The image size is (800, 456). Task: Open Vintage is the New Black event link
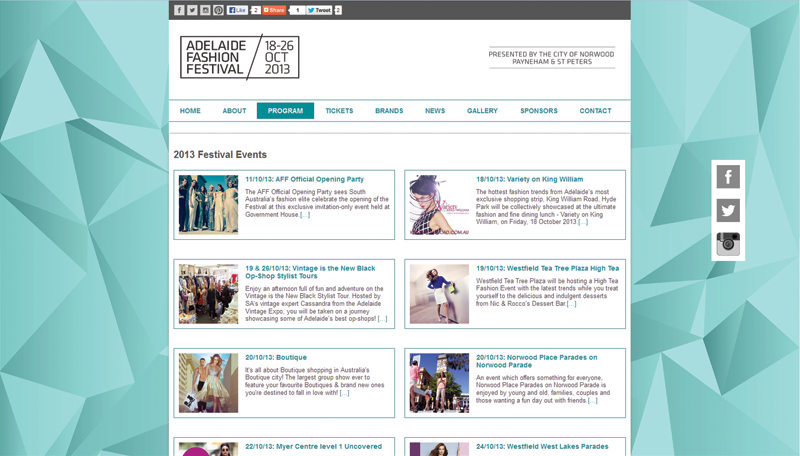(310, 272)
